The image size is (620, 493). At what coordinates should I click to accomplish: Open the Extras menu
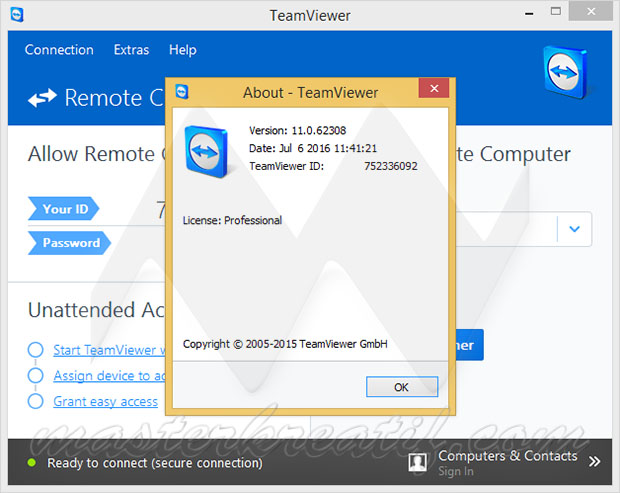(x=131, y=50)
